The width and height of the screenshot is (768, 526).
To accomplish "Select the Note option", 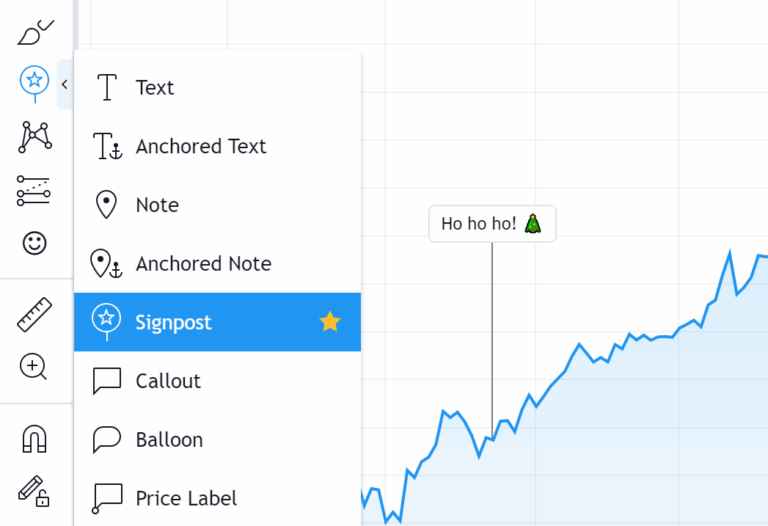I will (157, 205).
